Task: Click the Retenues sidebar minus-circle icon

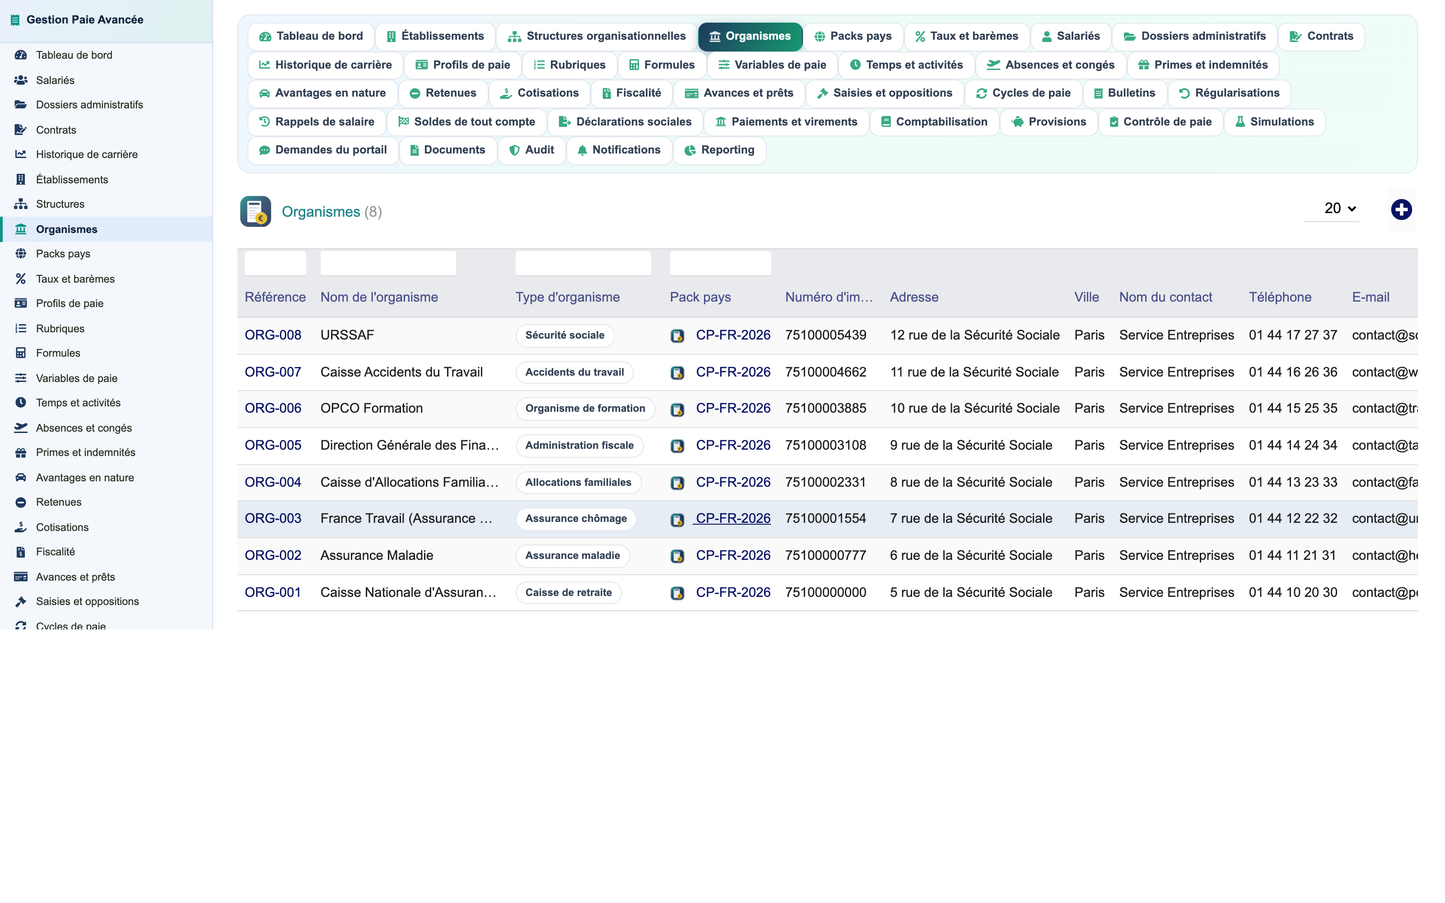Action: (x=20, y=502)
